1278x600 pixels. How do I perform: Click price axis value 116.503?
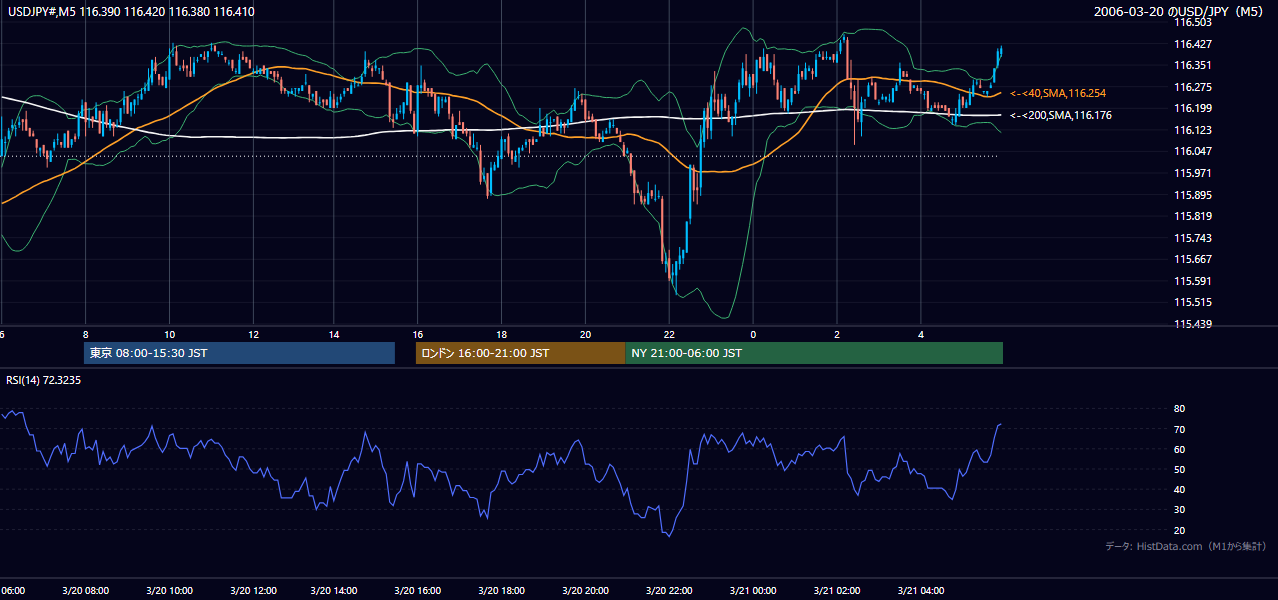[1192, 22]
